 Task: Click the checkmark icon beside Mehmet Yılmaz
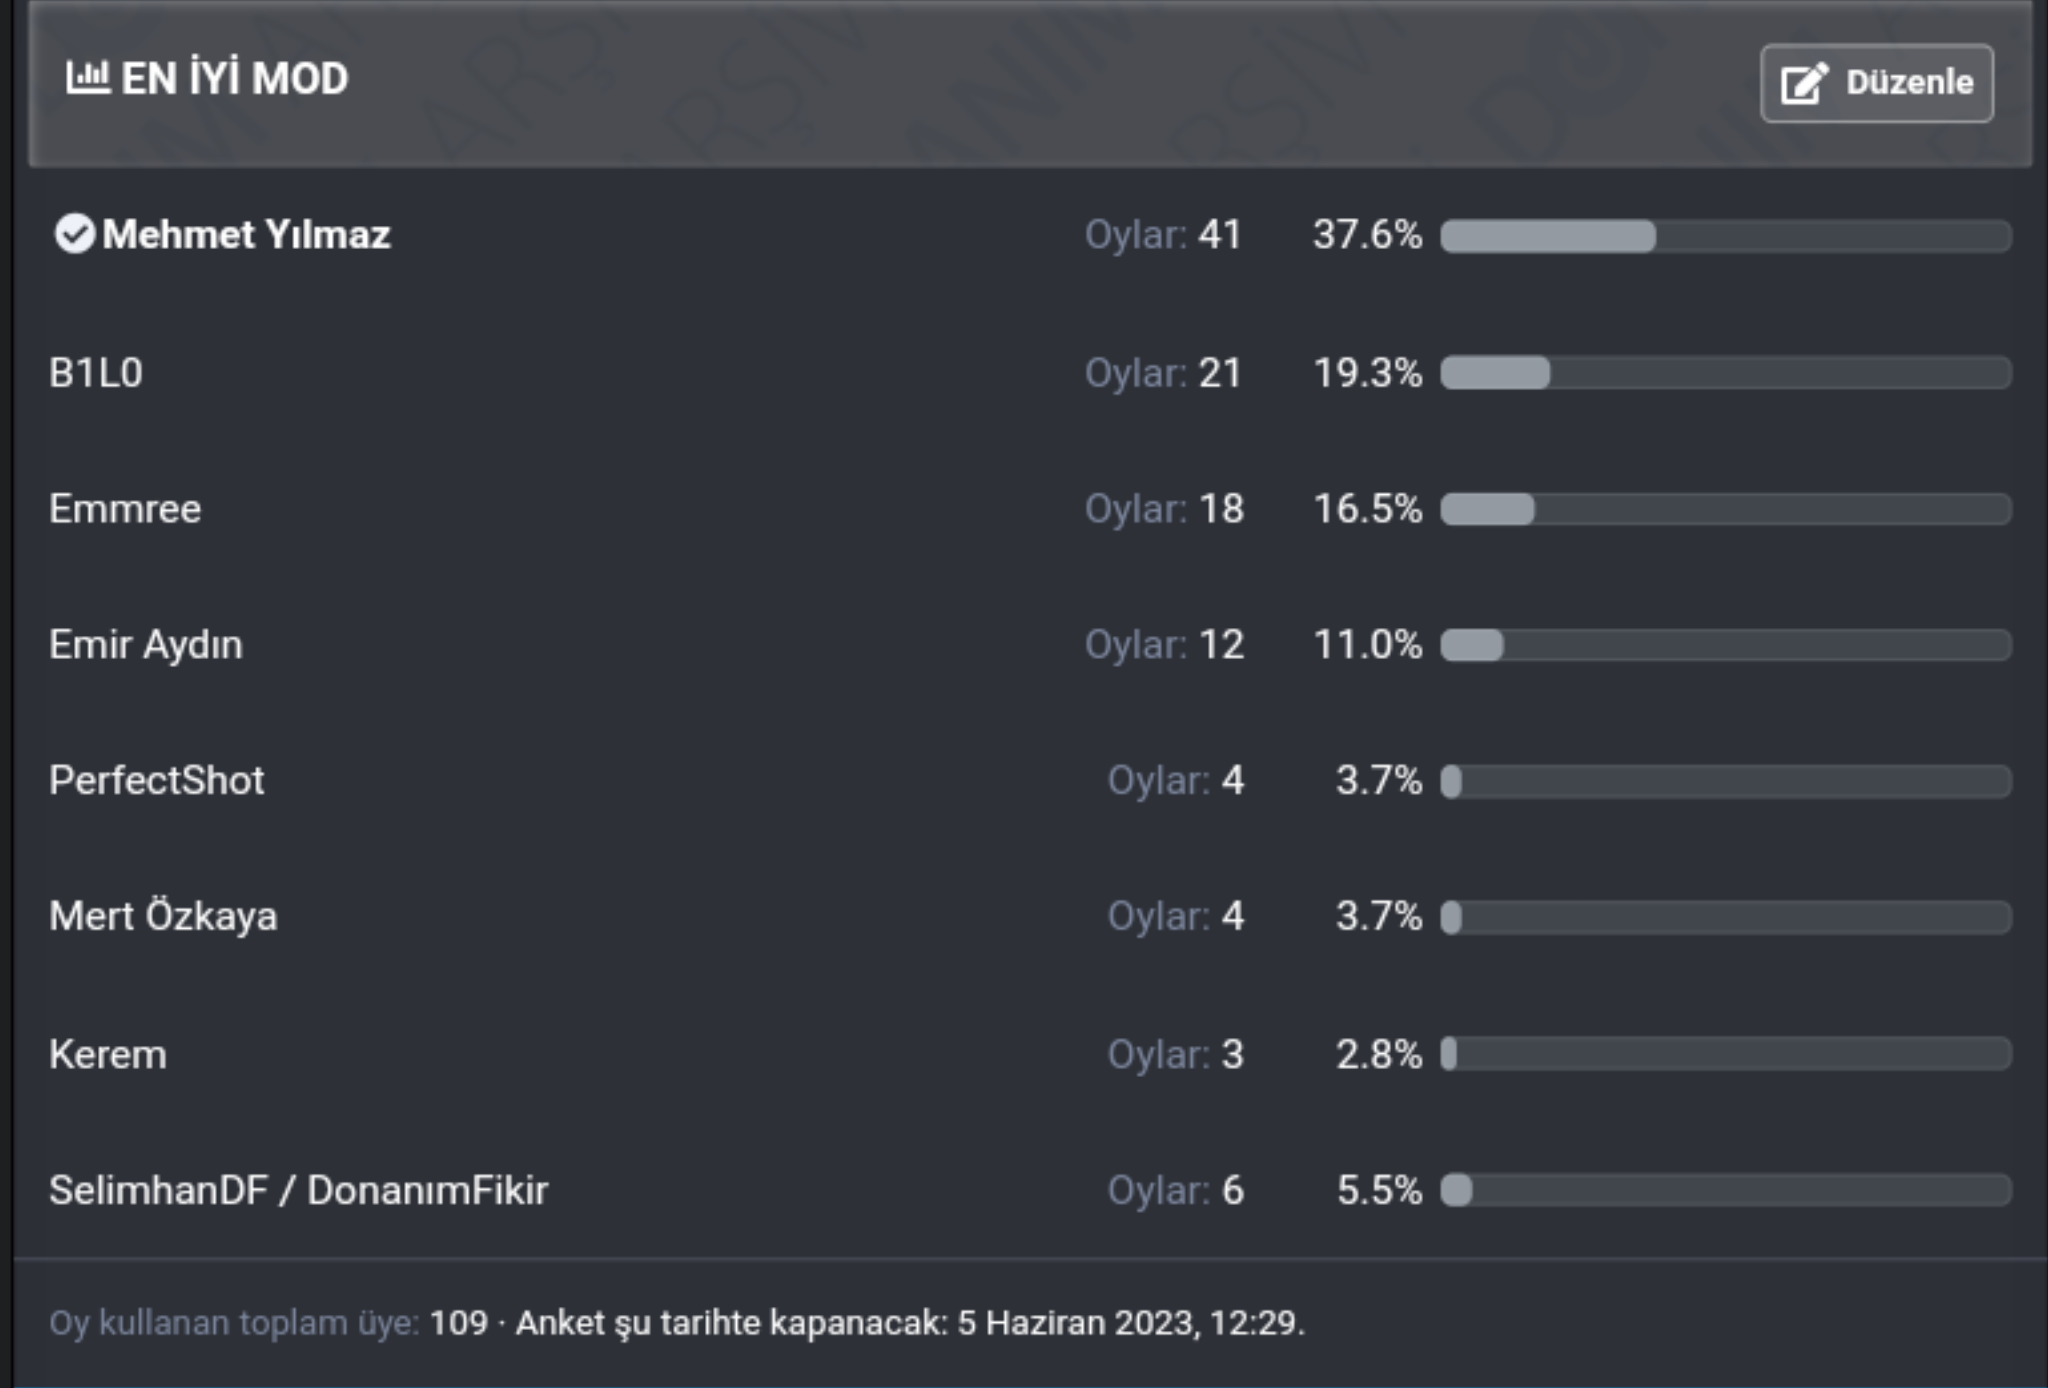pos(74,234)
